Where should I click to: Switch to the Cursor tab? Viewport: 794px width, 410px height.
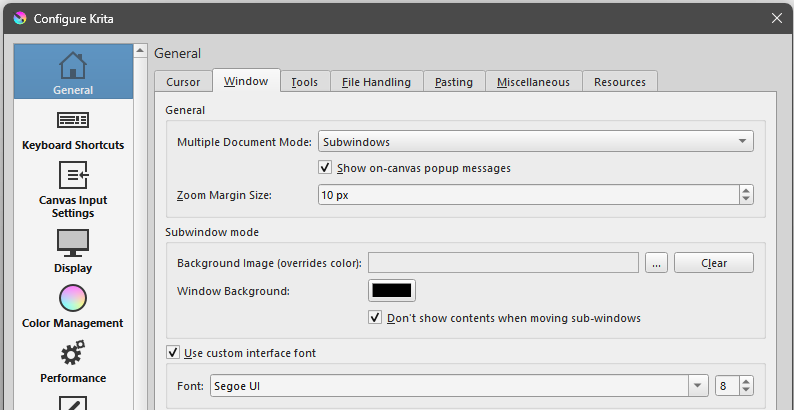pos(183,82)
